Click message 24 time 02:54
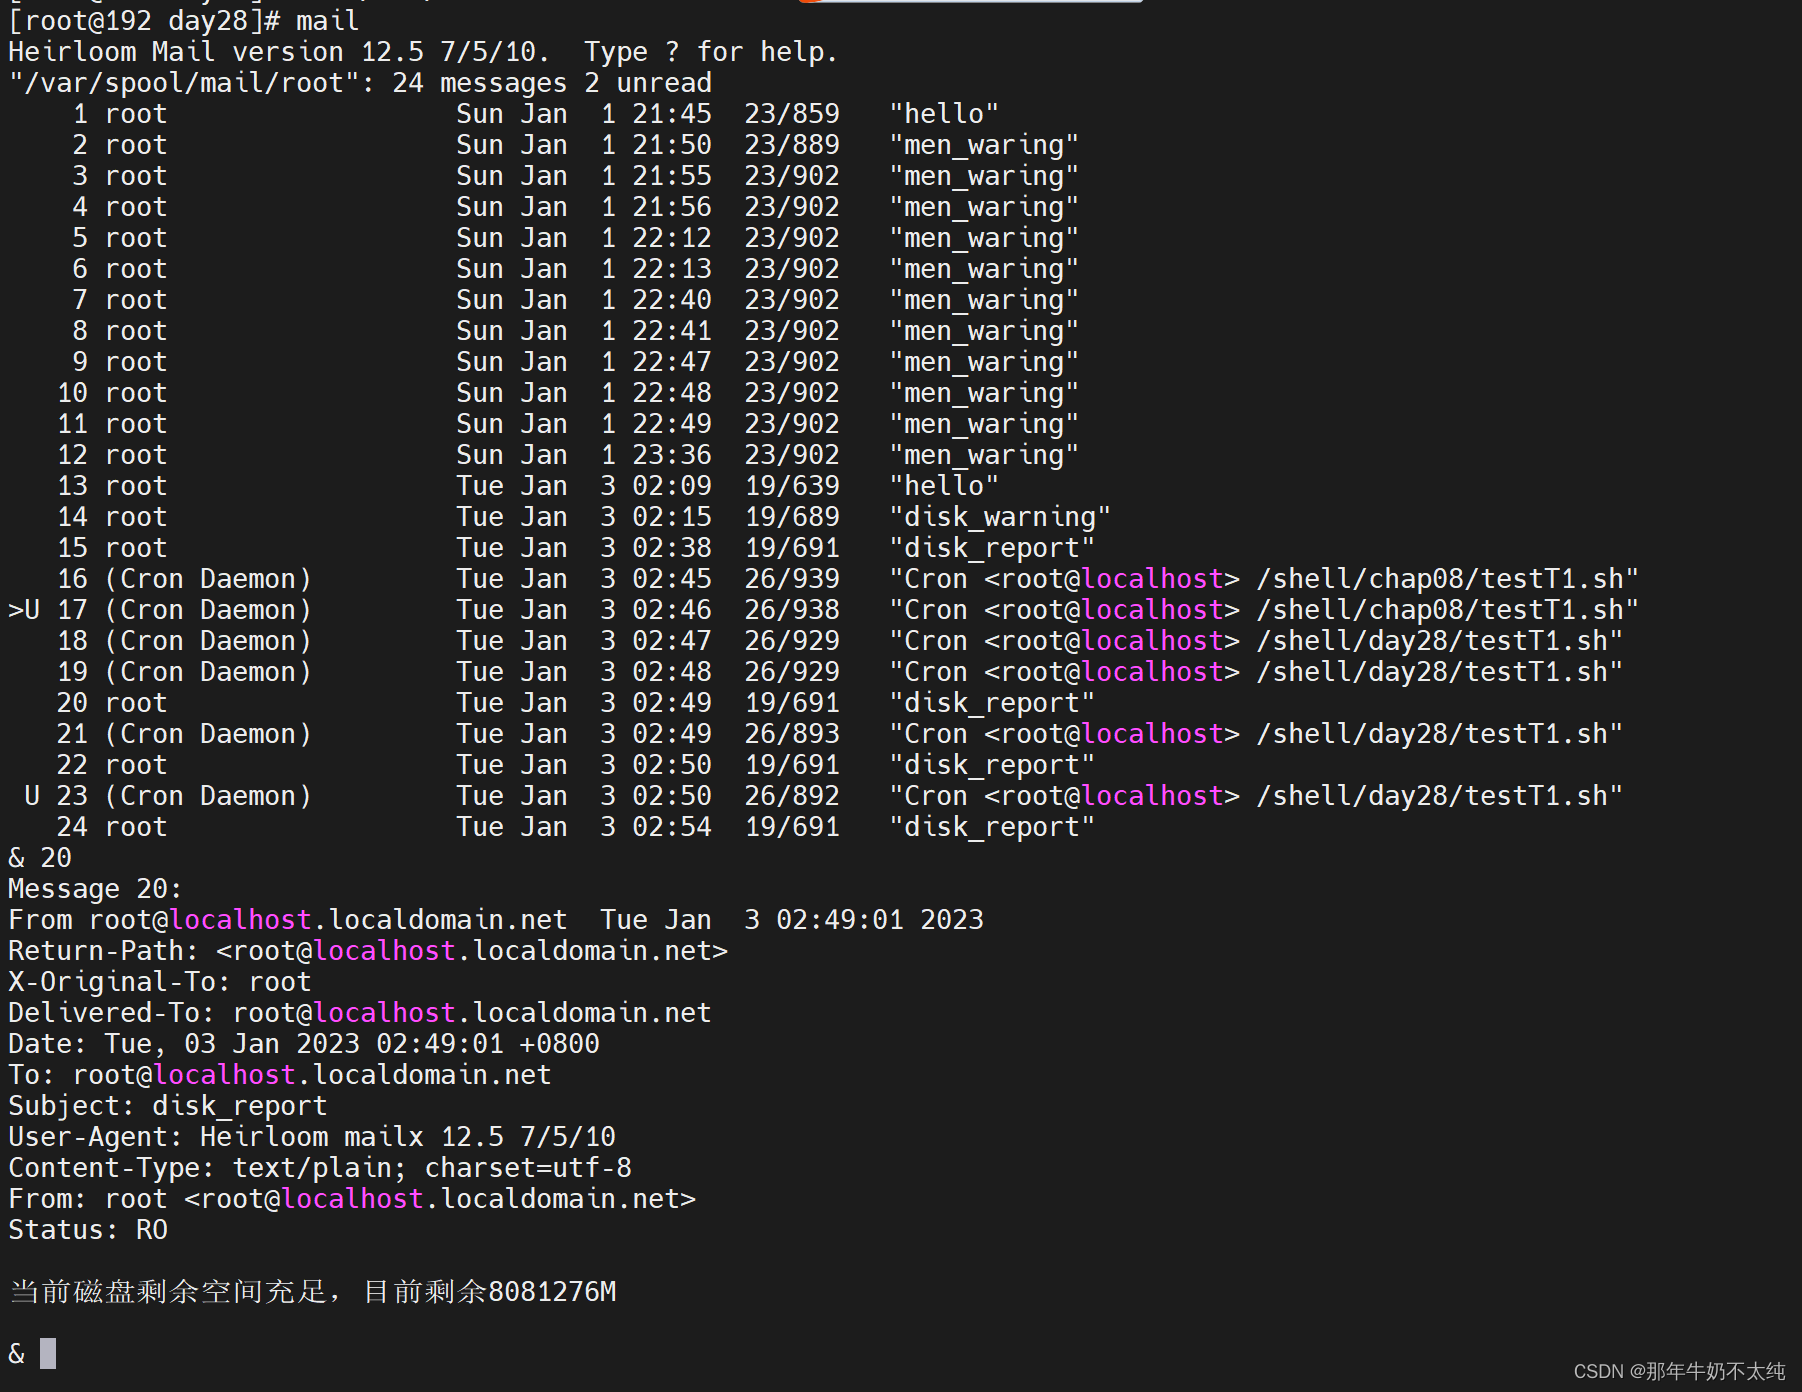The image size is (1802, 1392). tap(672, 827)
